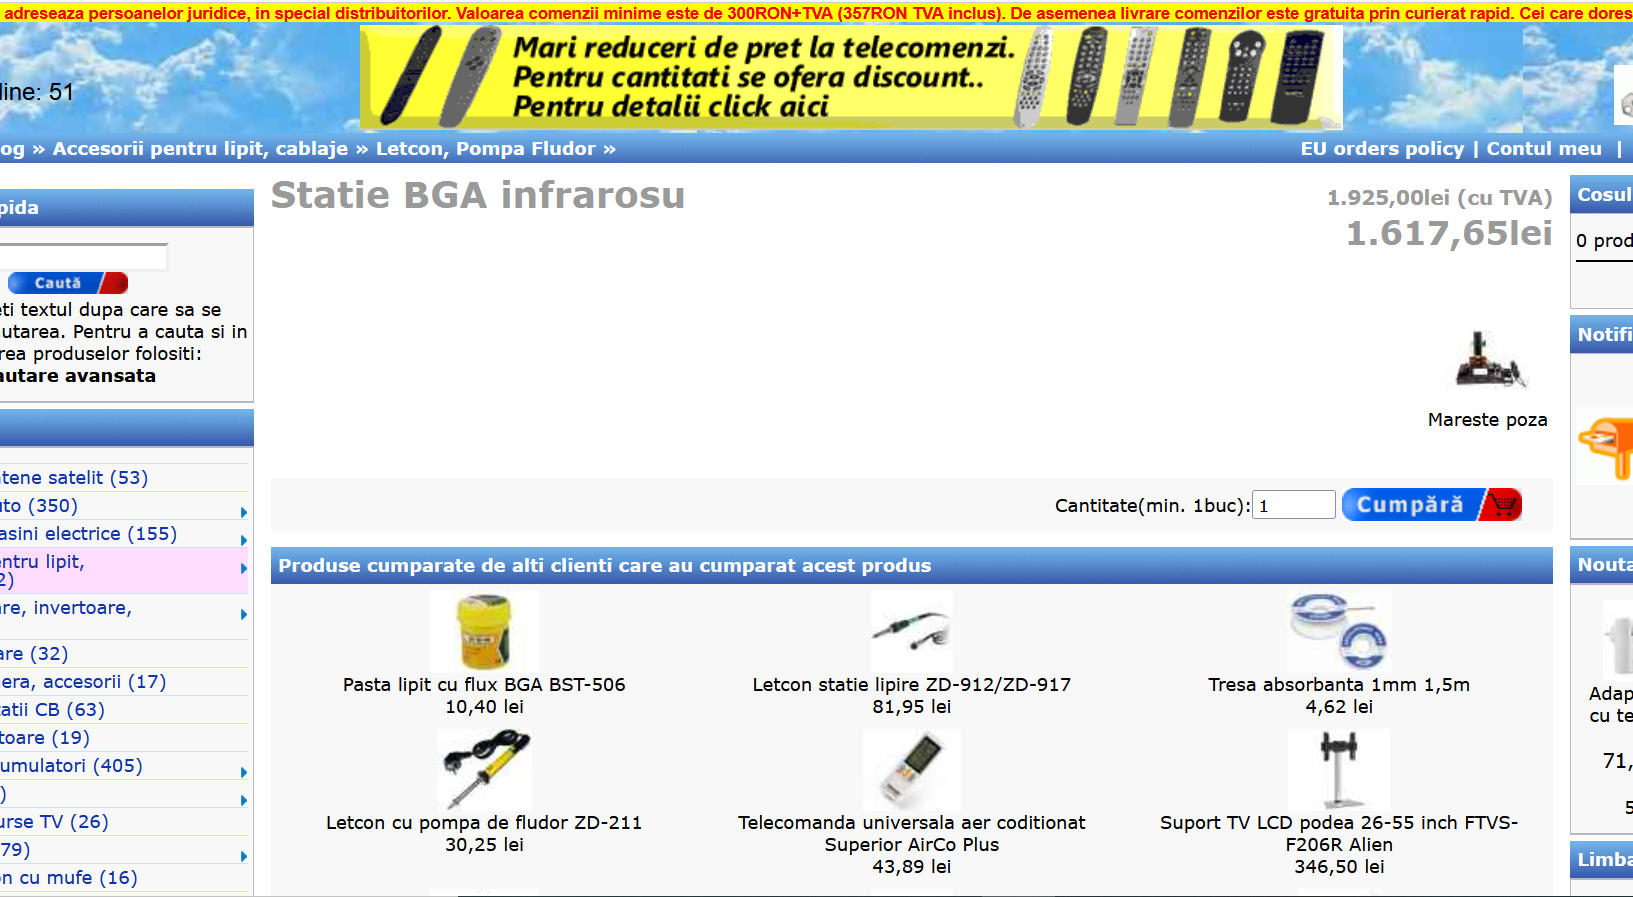The width and height of the screenshot is (1633, 897).
Task: Open the cu mufe (16) category
Action: point(69,878)
